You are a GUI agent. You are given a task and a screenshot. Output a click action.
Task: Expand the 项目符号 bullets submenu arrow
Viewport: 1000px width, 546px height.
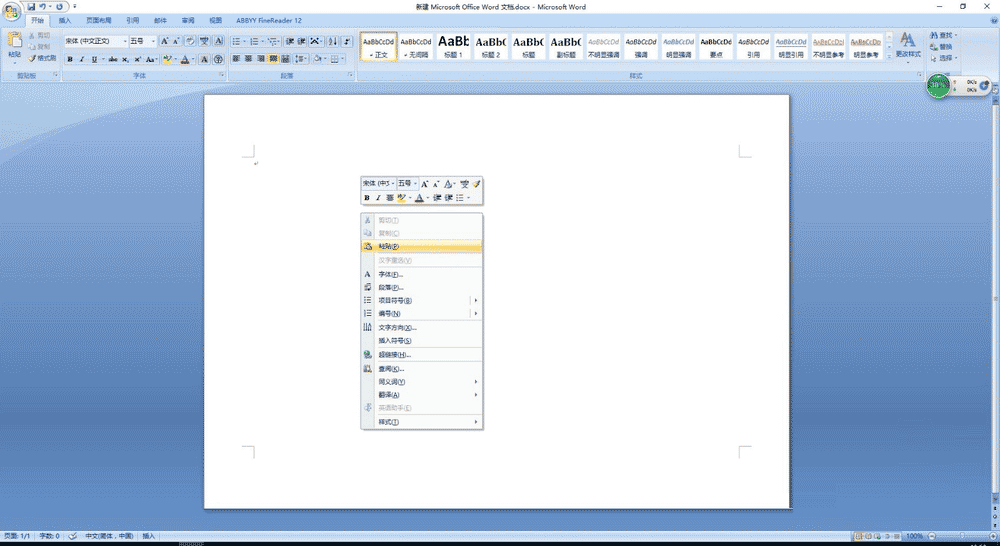tap(475, 301)
